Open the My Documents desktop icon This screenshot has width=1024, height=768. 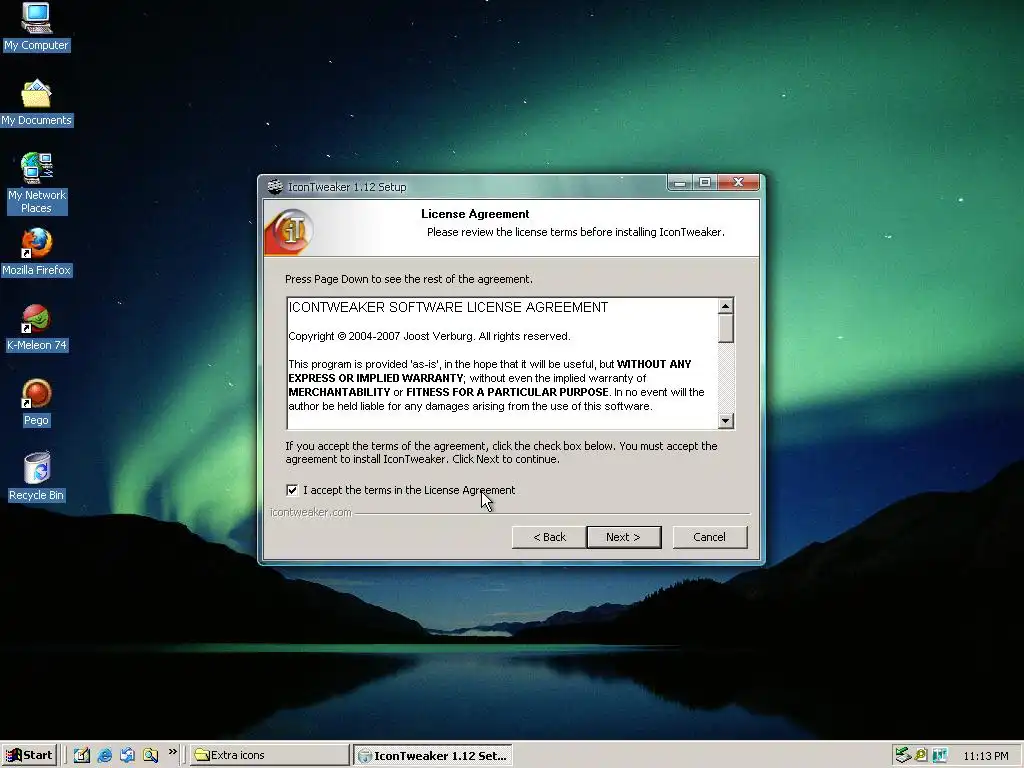pyautogui.click(x=36, y=102)
